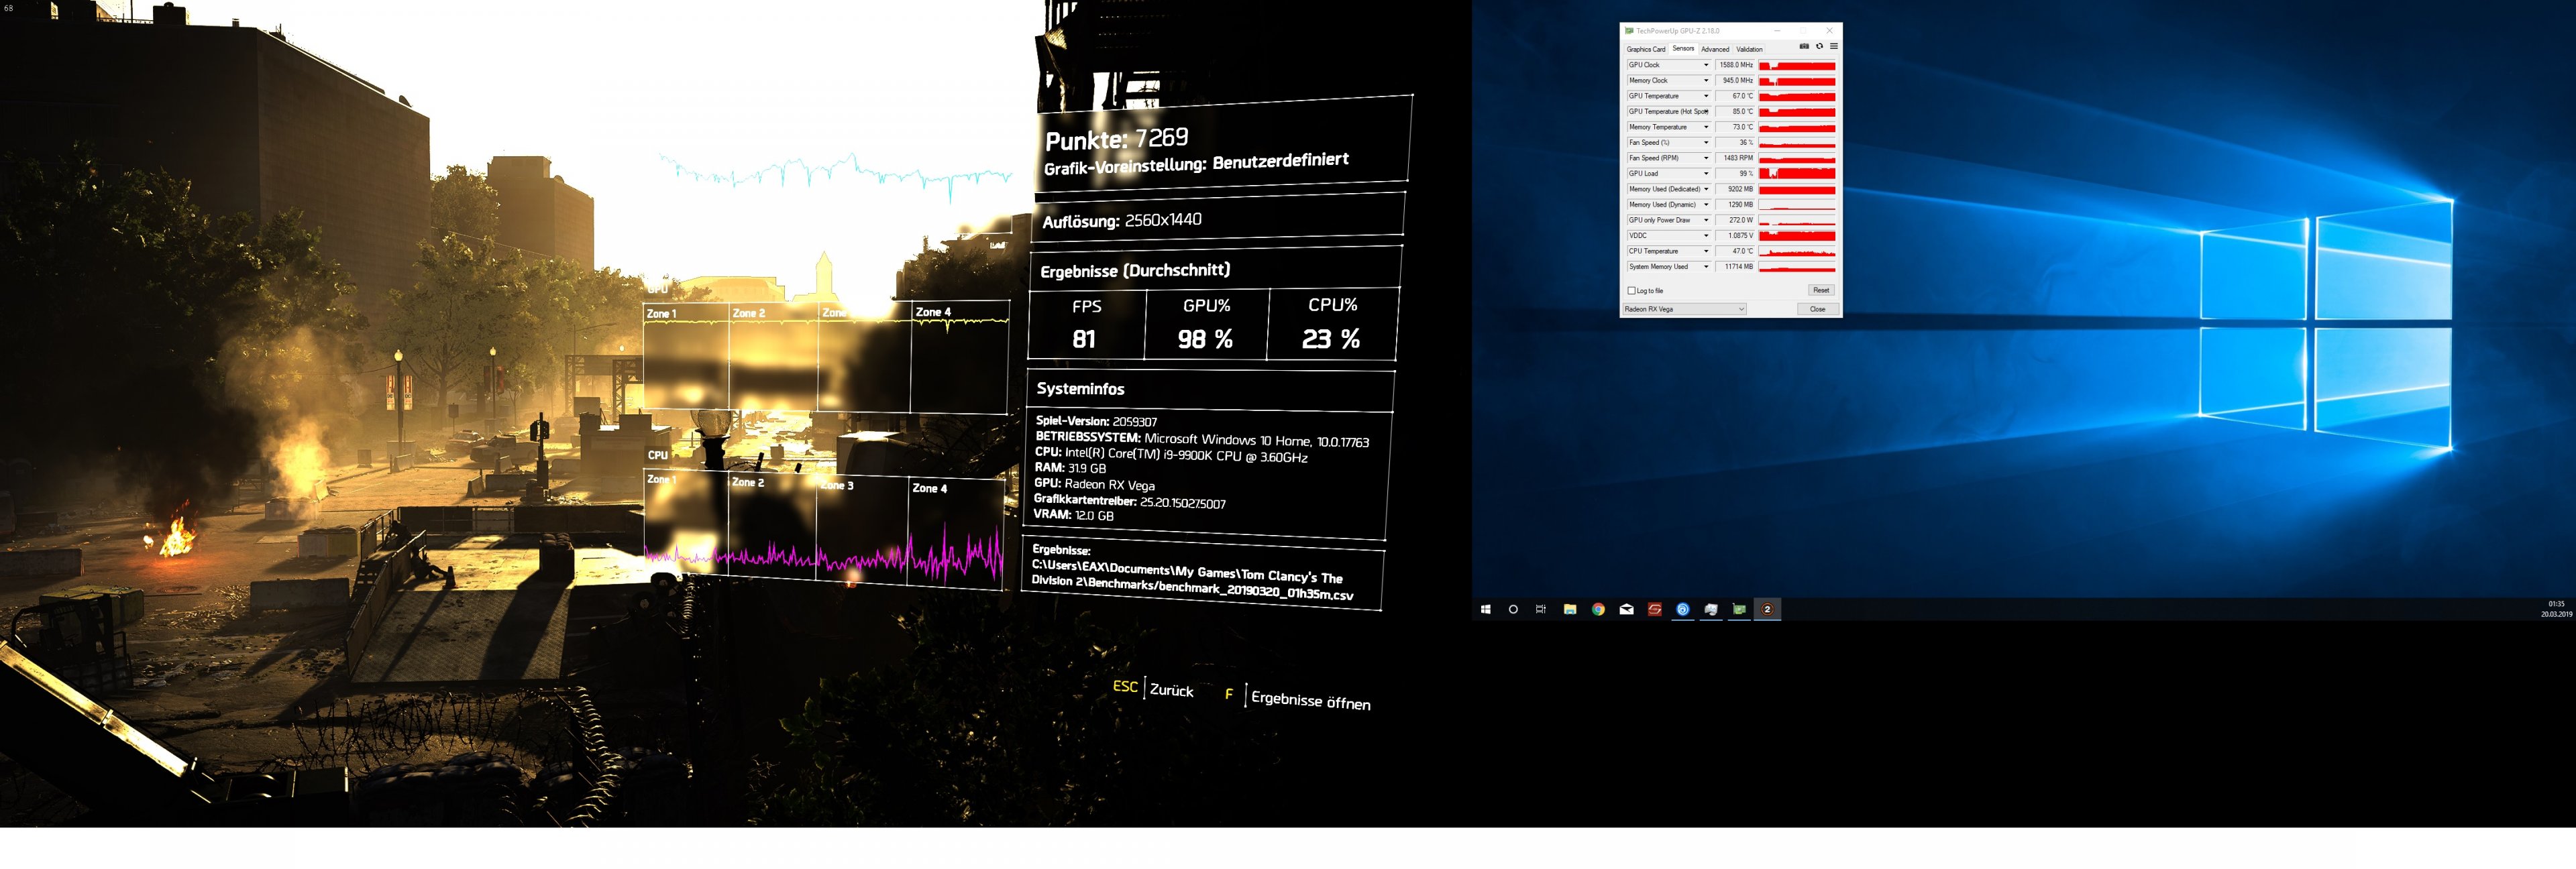Open Cortana search circle on the taskbar
This screenshot has width=2576, height=869.
click(x=1513, y=609)
